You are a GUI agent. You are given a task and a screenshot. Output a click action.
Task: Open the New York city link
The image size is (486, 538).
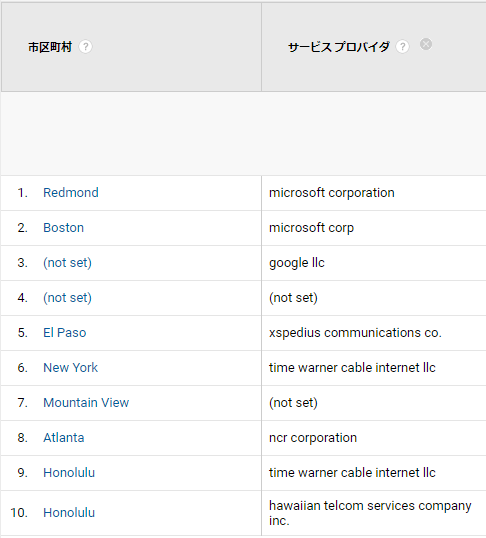coord(70,368)
